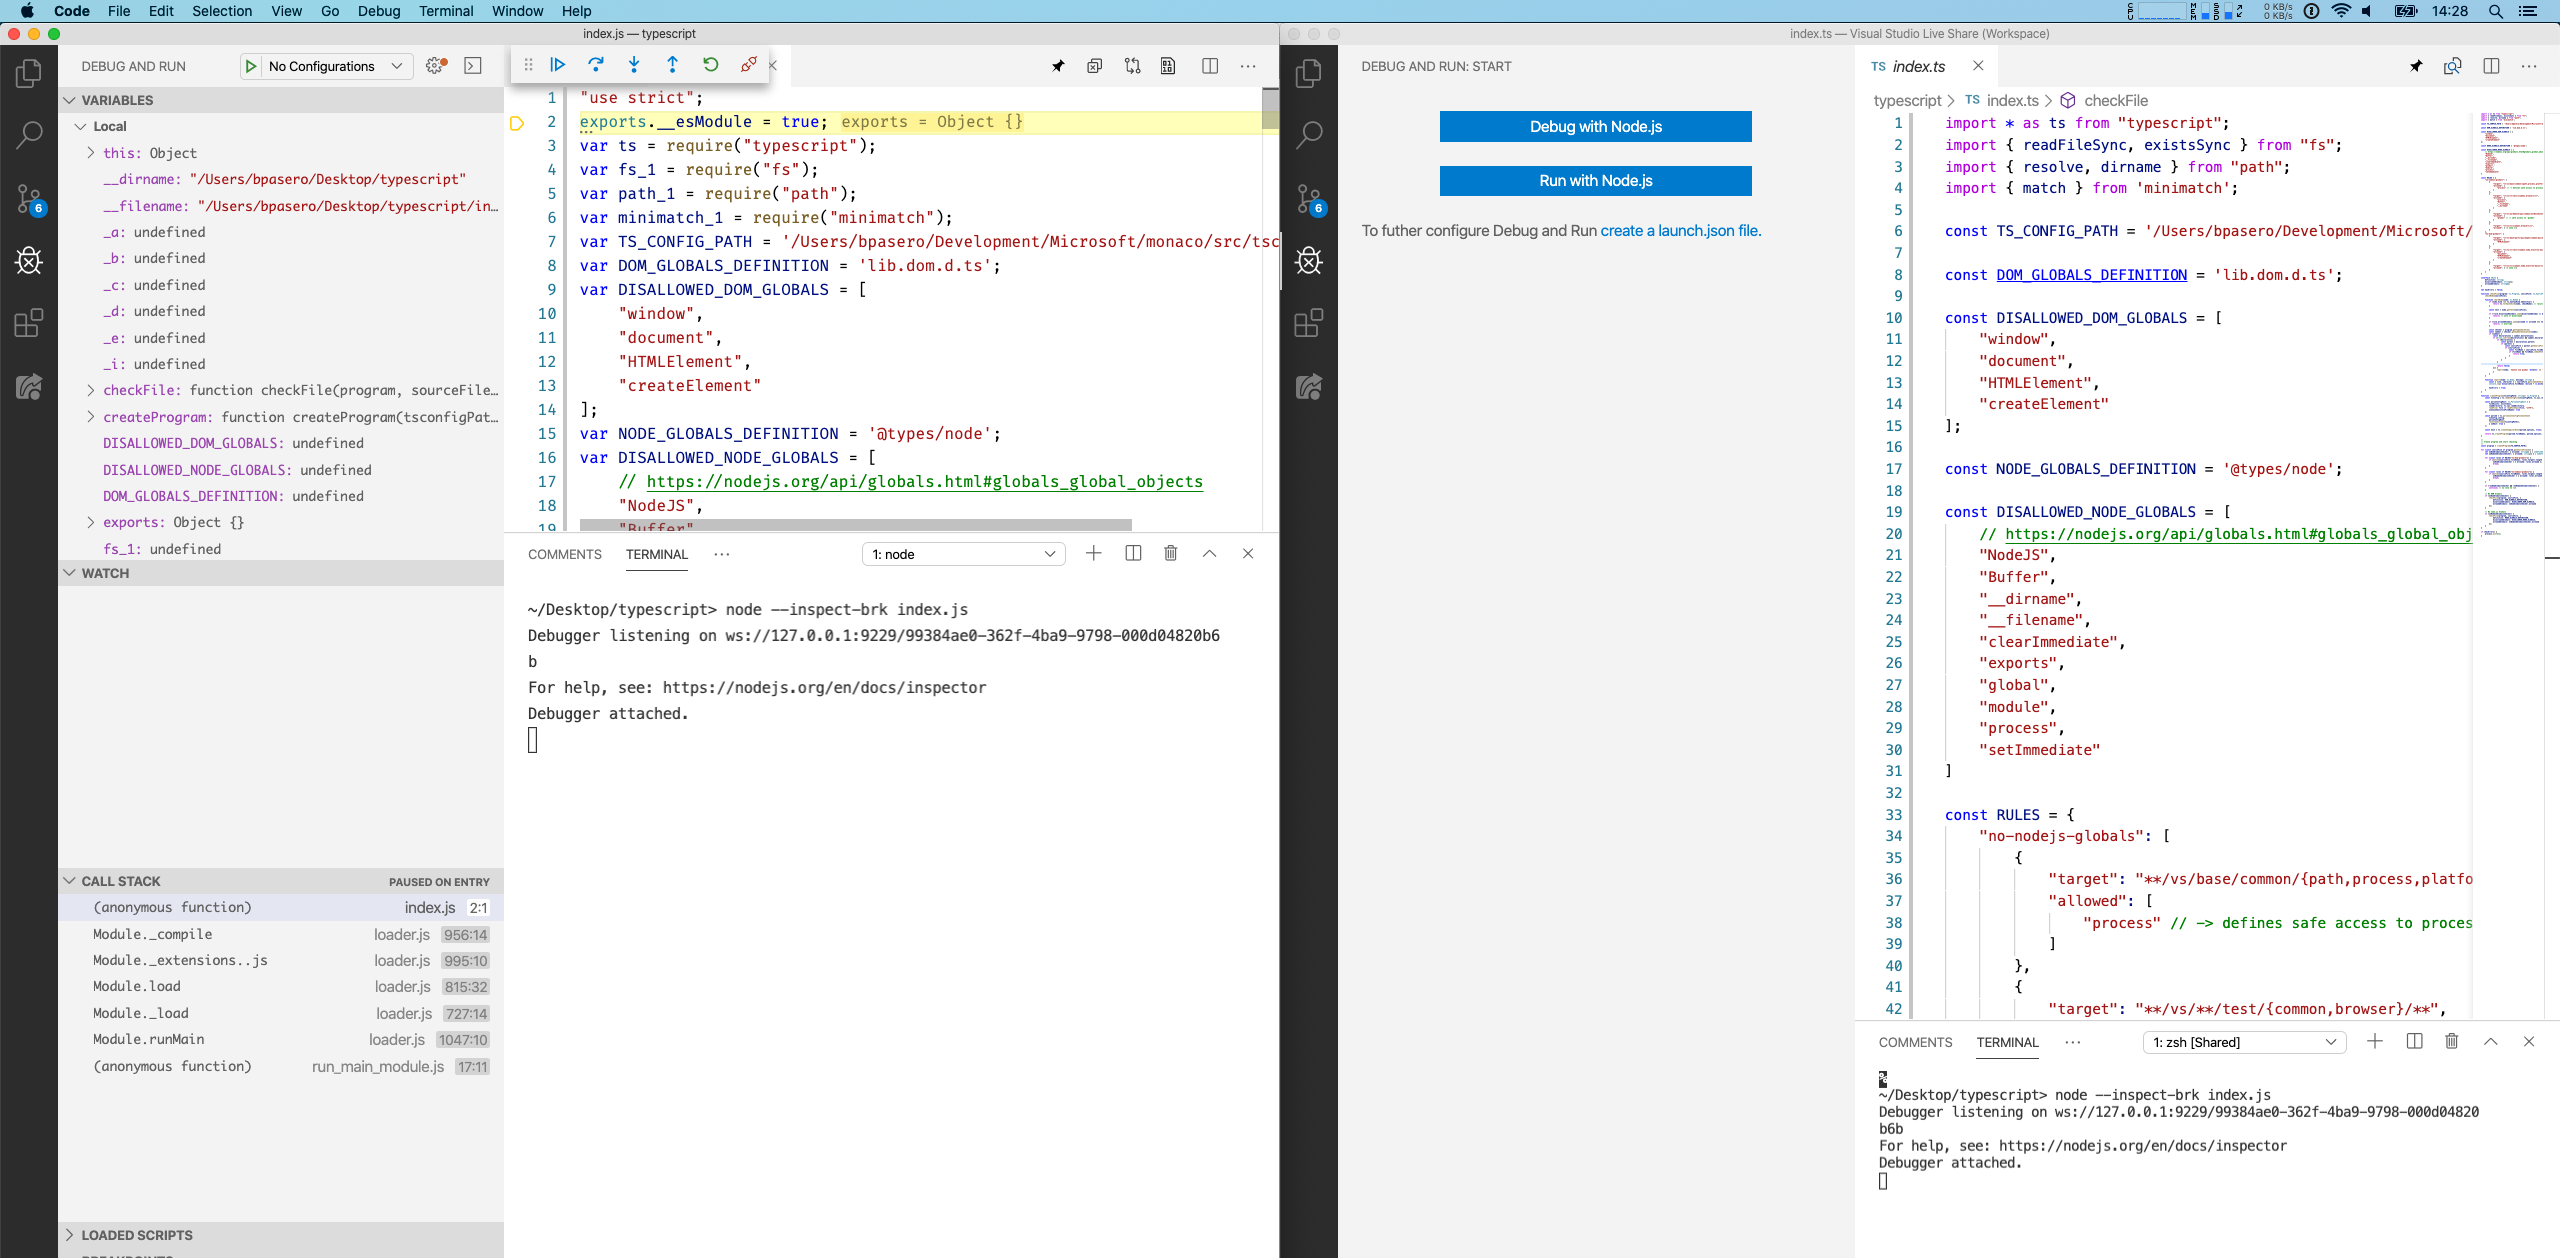Open Extensions in Live Share window
Viewport: 2560px width, 1258px height.
[x=1309, y=323]
